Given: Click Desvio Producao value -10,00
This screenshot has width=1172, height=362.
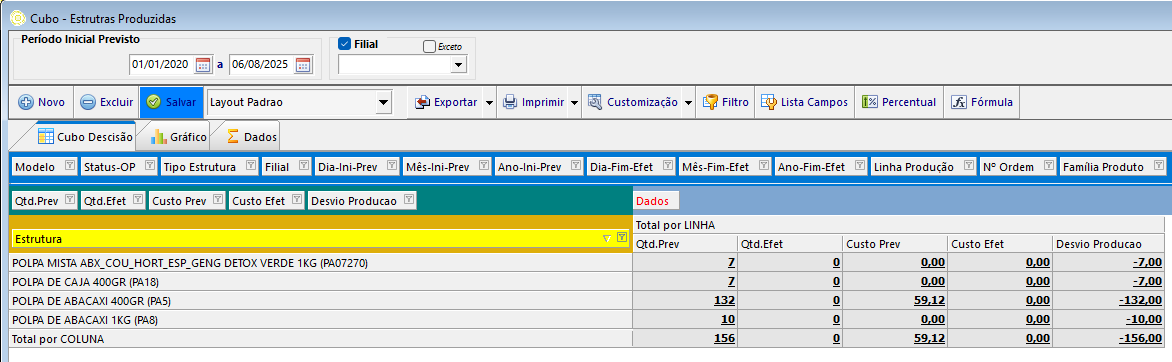Looking at the screenshot, I should 1144,320.
